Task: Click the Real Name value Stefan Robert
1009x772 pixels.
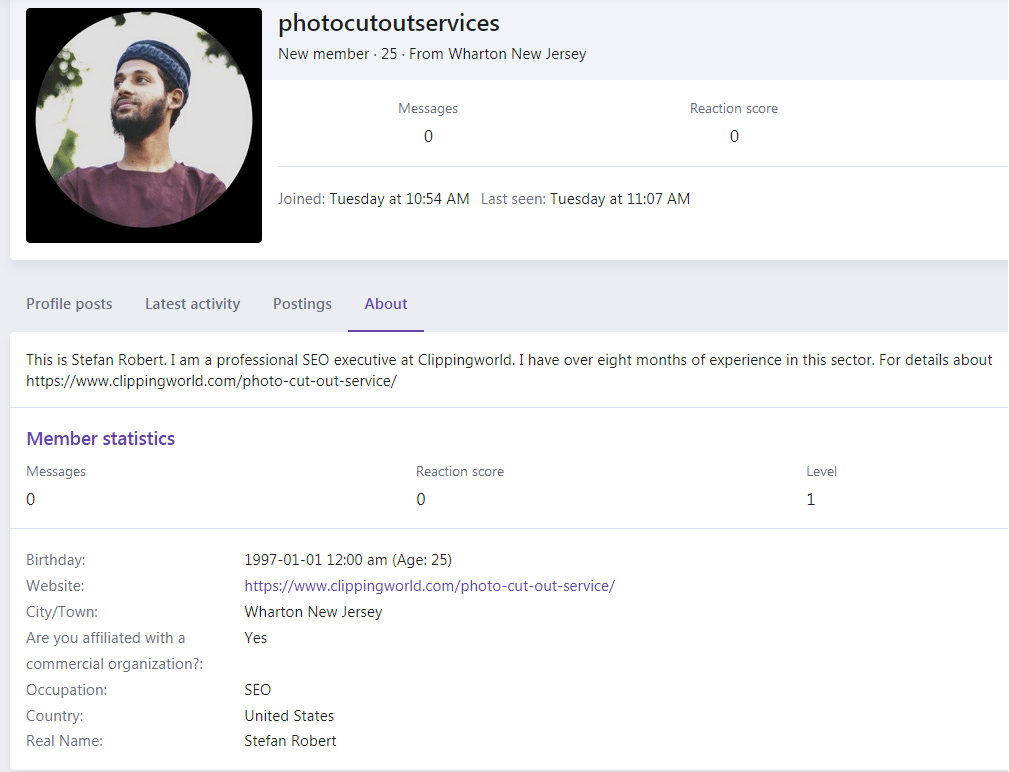Action: click(290, 741)
